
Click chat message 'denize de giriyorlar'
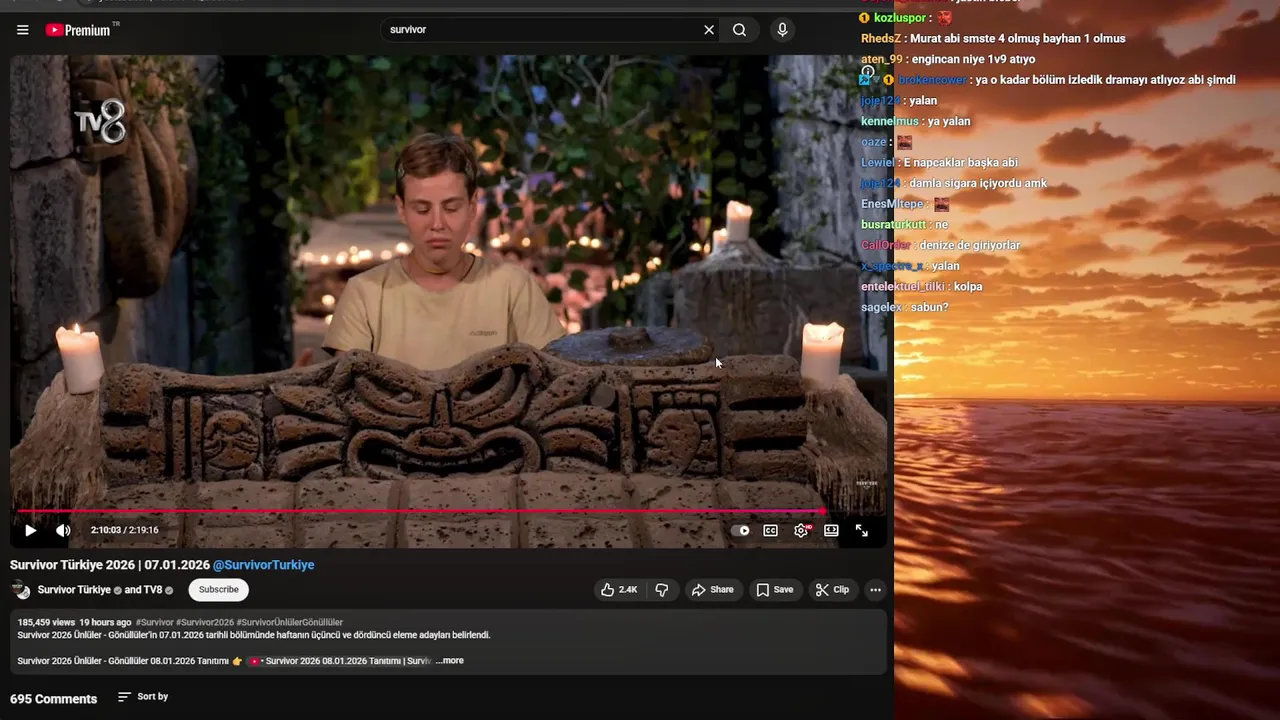point(970,246)
